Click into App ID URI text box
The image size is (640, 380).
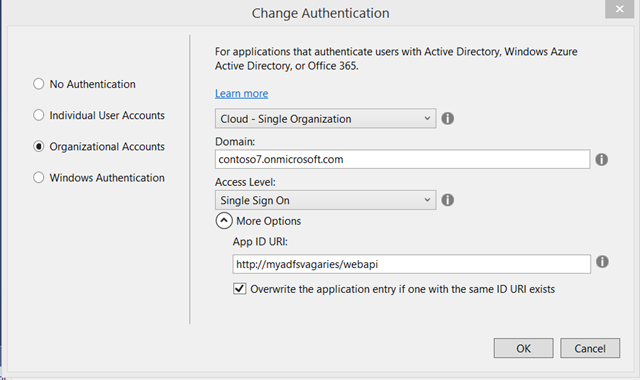click(x=411, y=264)
